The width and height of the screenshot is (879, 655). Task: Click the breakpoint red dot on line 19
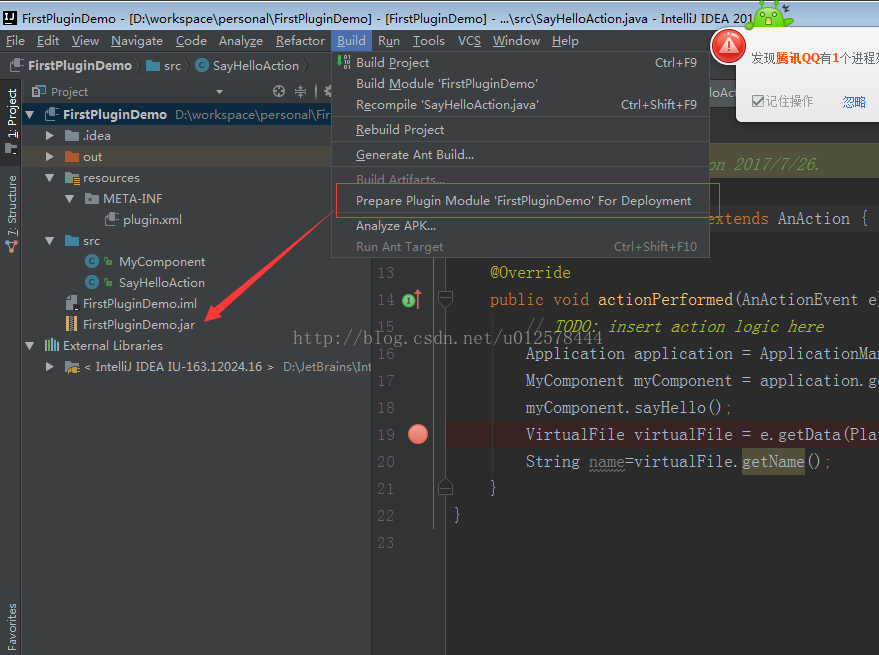coord(418,434)
